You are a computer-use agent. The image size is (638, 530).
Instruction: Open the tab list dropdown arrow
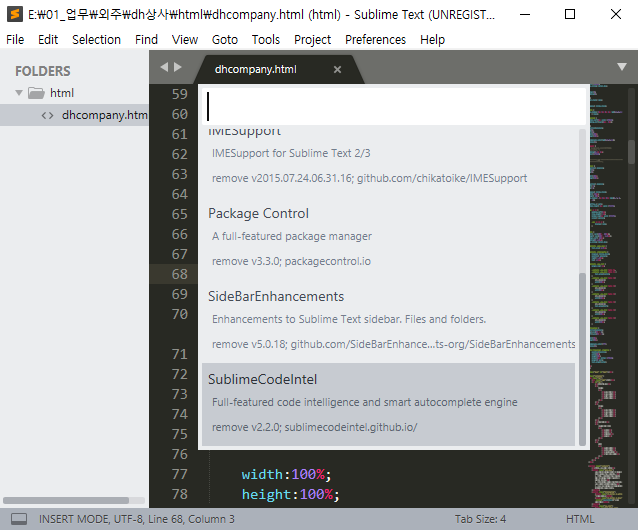tap(621, 67)
